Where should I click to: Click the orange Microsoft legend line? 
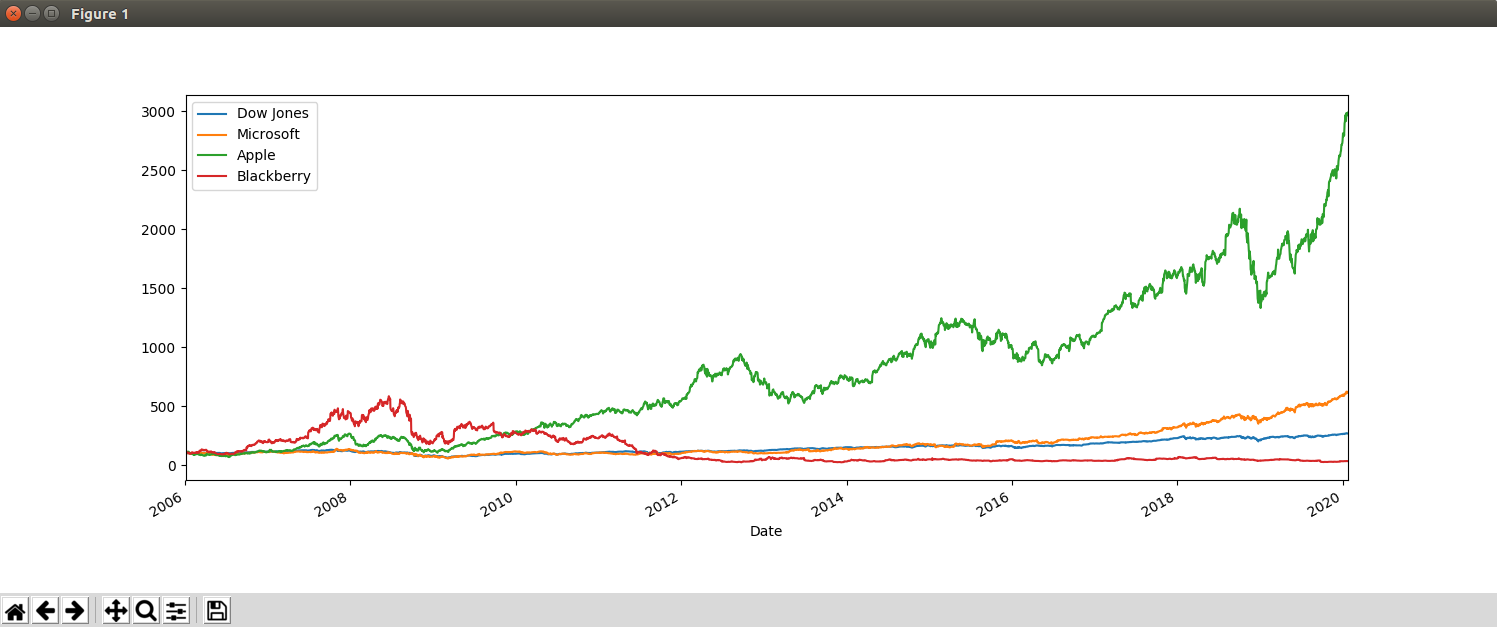[213, 134]
